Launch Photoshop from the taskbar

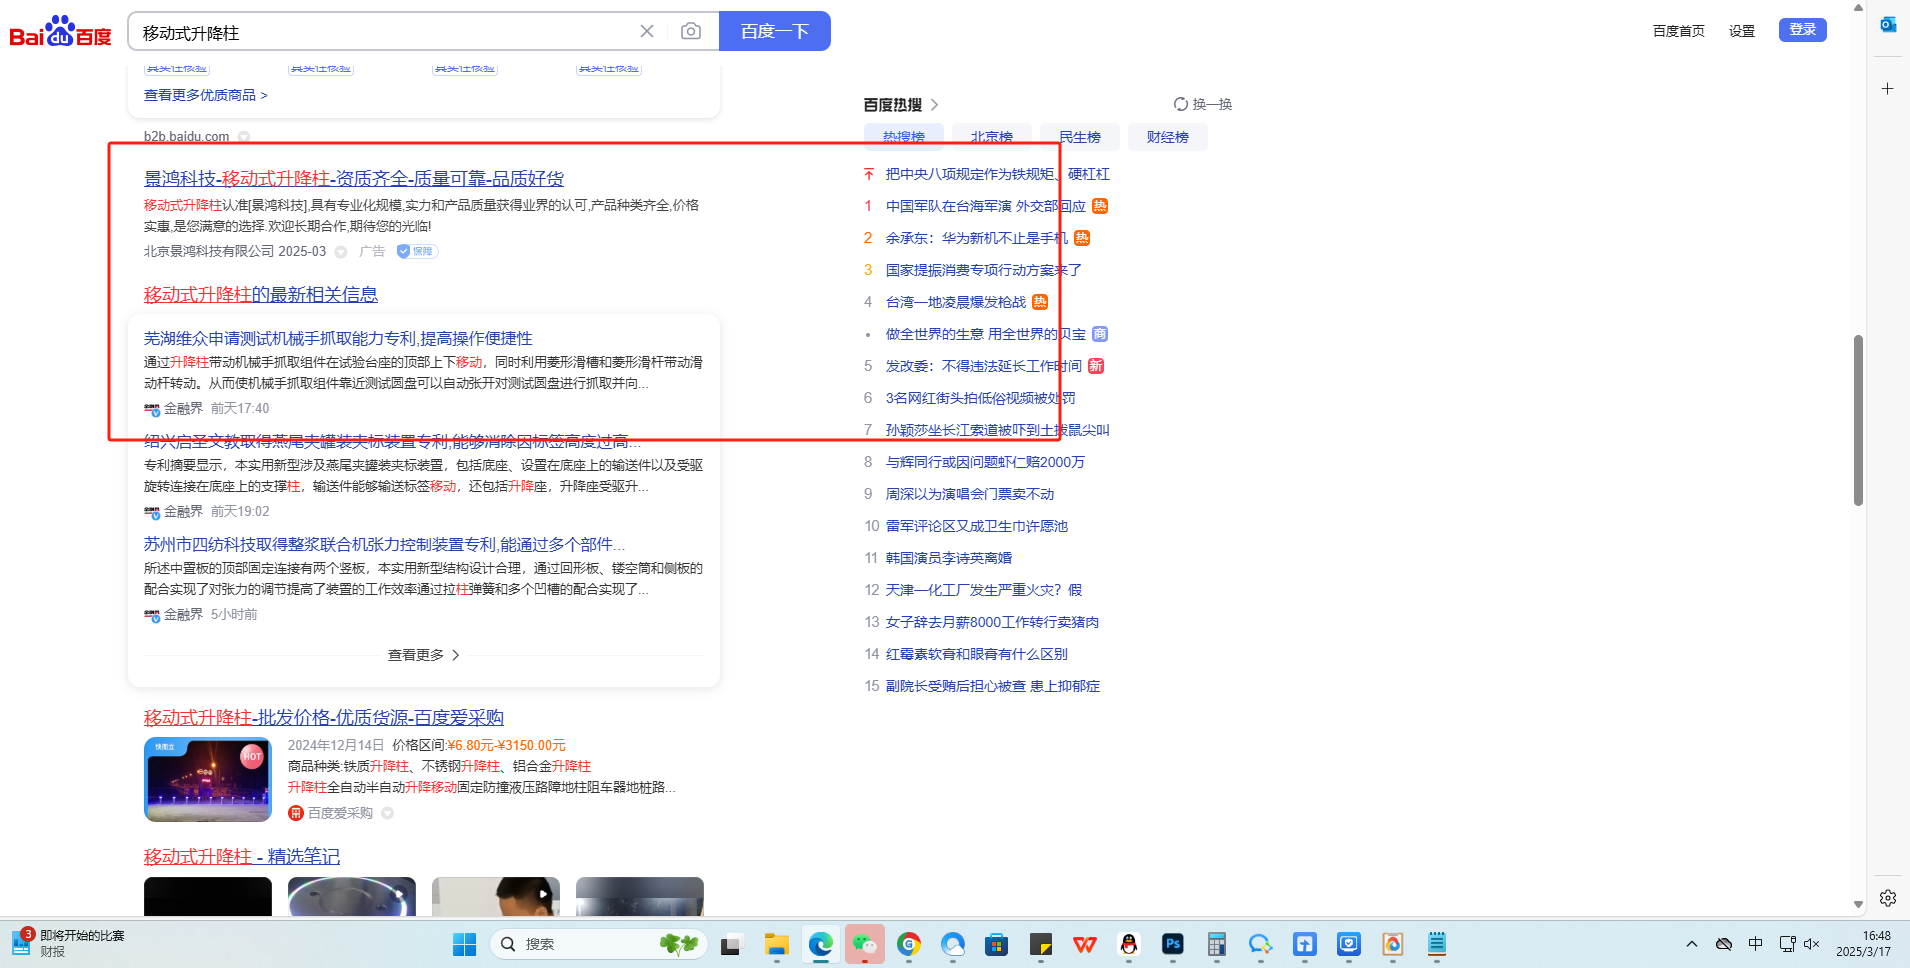point(1172,944)
